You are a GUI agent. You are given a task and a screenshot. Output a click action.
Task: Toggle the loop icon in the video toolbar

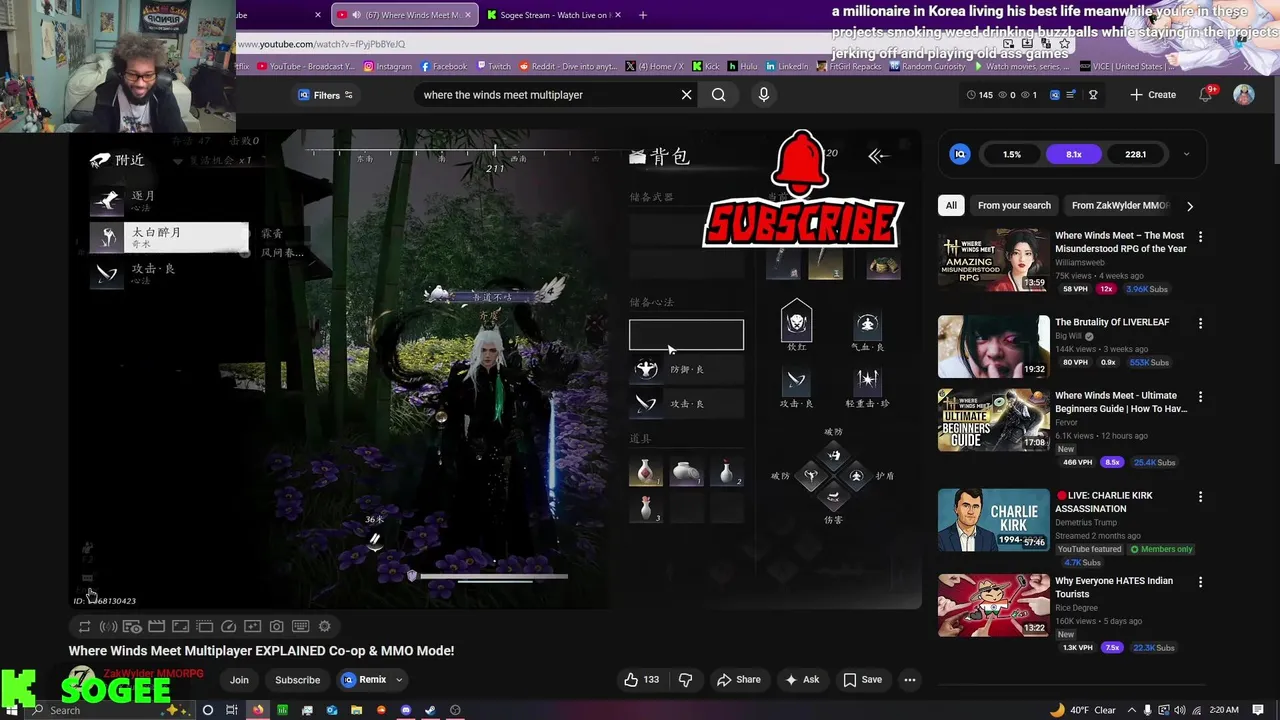[85, 627]
